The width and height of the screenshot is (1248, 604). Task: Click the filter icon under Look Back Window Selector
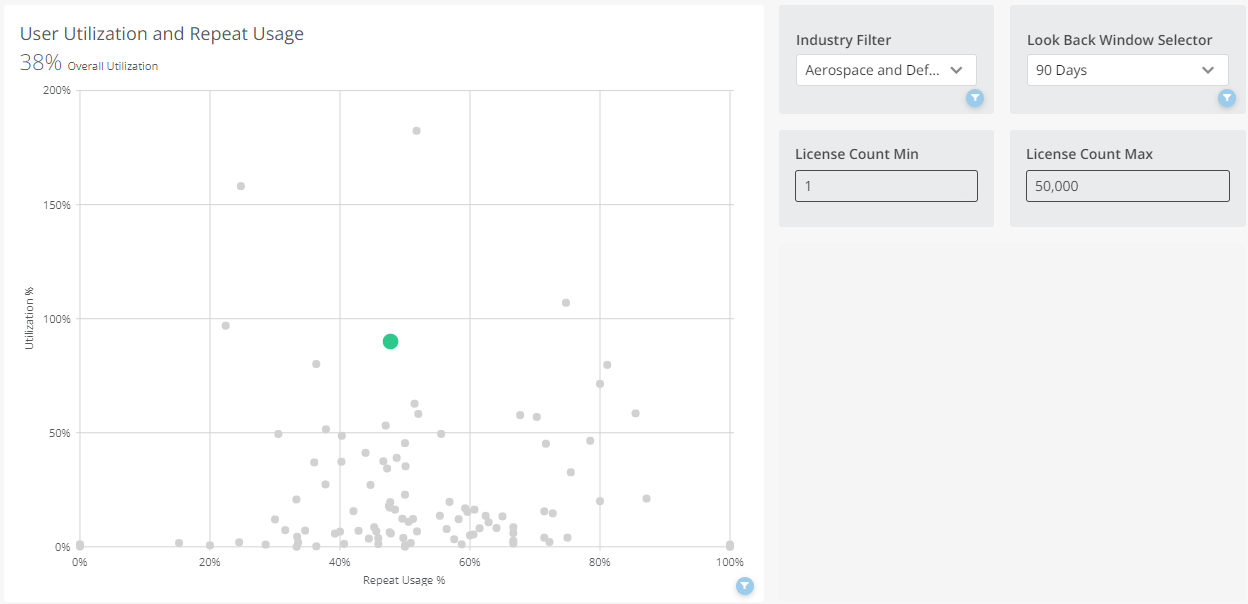[x=1227, y=98]
